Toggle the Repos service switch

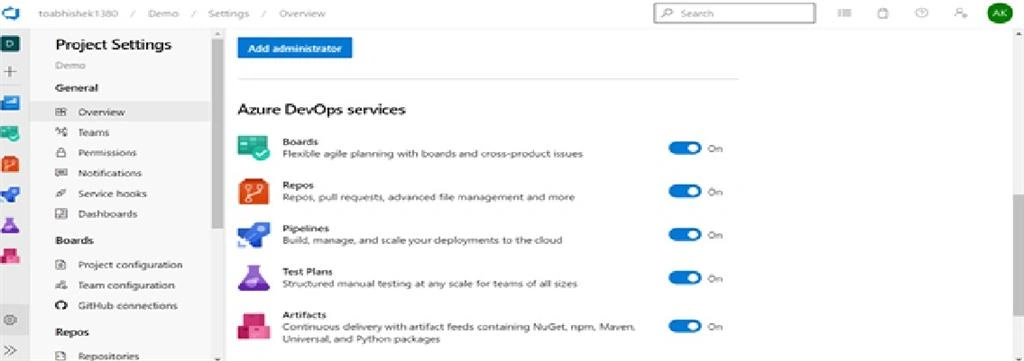click(684, 191)
